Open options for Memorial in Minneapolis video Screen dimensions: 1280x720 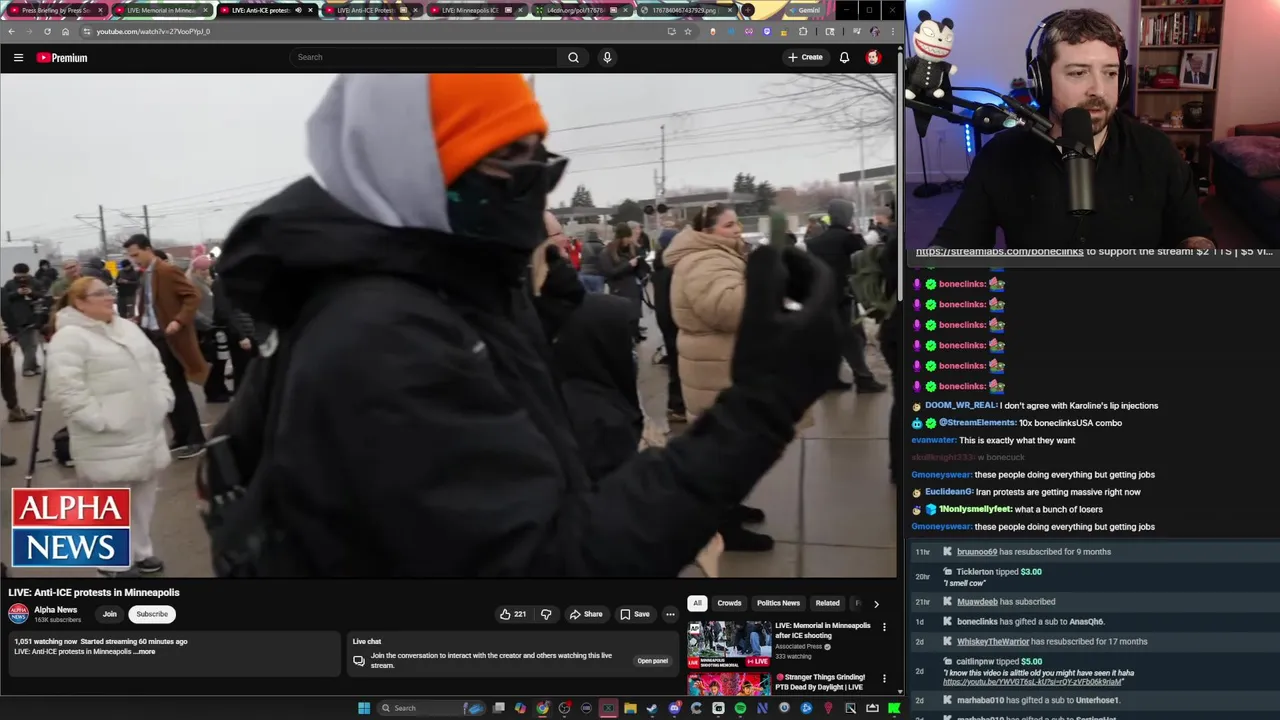pyautogui.click(x=884, y=627)
